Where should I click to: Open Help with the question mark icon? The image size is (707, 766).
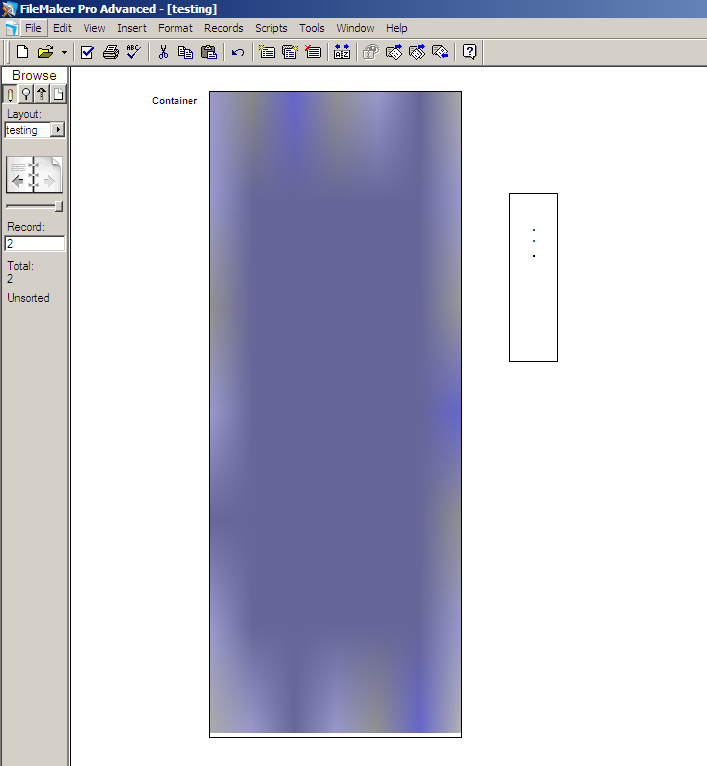[469, 52]
